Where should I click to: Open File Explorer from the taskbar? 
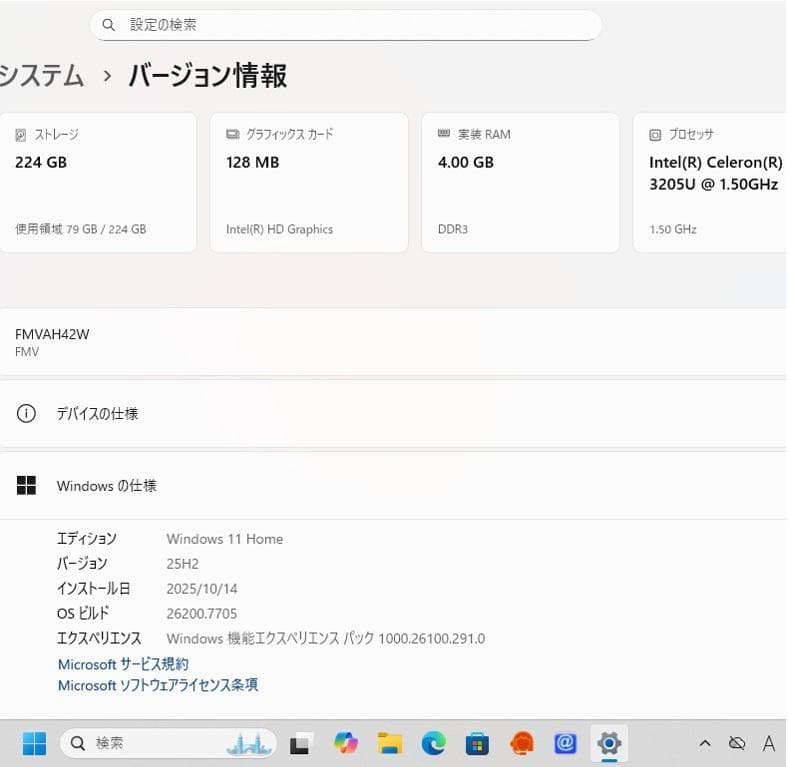tap(390, 743)
